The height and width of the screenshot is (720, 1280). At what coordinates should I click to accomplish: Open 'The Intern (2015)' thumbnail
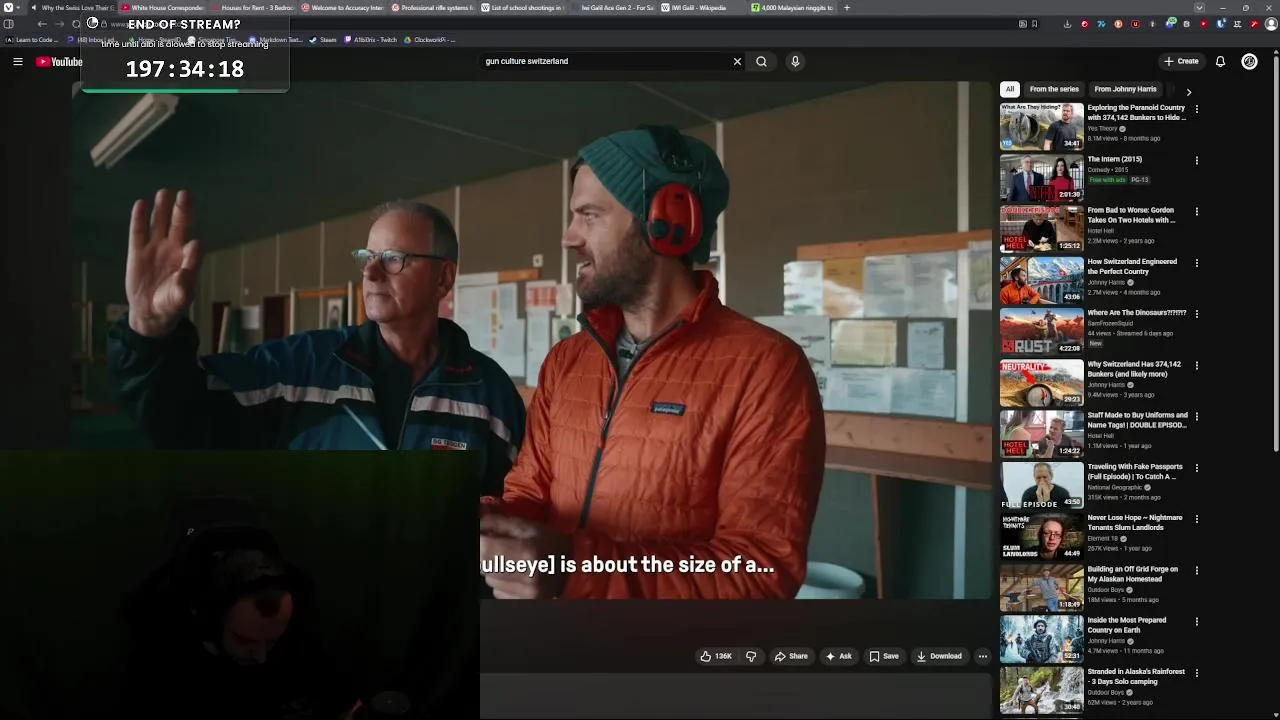click(1041, 177)
